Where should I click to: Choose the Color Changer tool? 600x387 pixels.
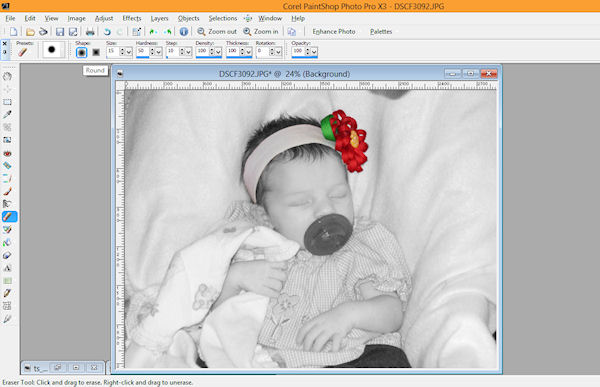point(7,242)
